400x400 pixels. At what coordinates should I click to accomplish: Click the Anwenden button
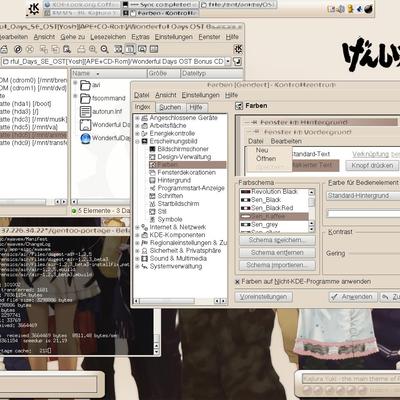coord(353,297)
